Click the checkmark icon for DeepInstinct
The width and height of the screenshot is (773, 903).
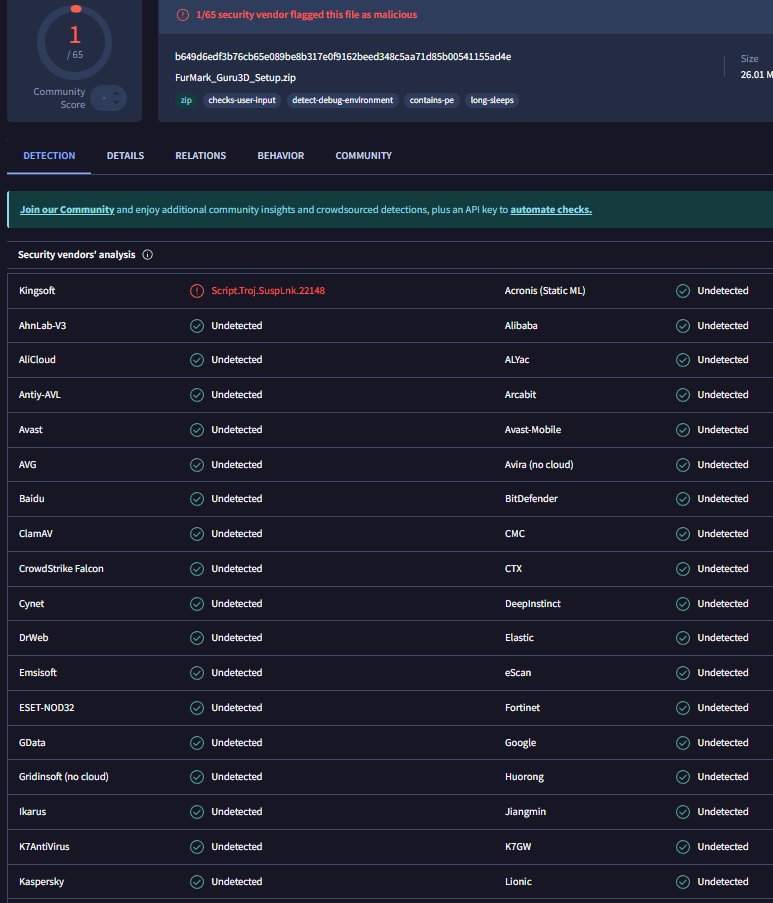(x=683, y=604)
